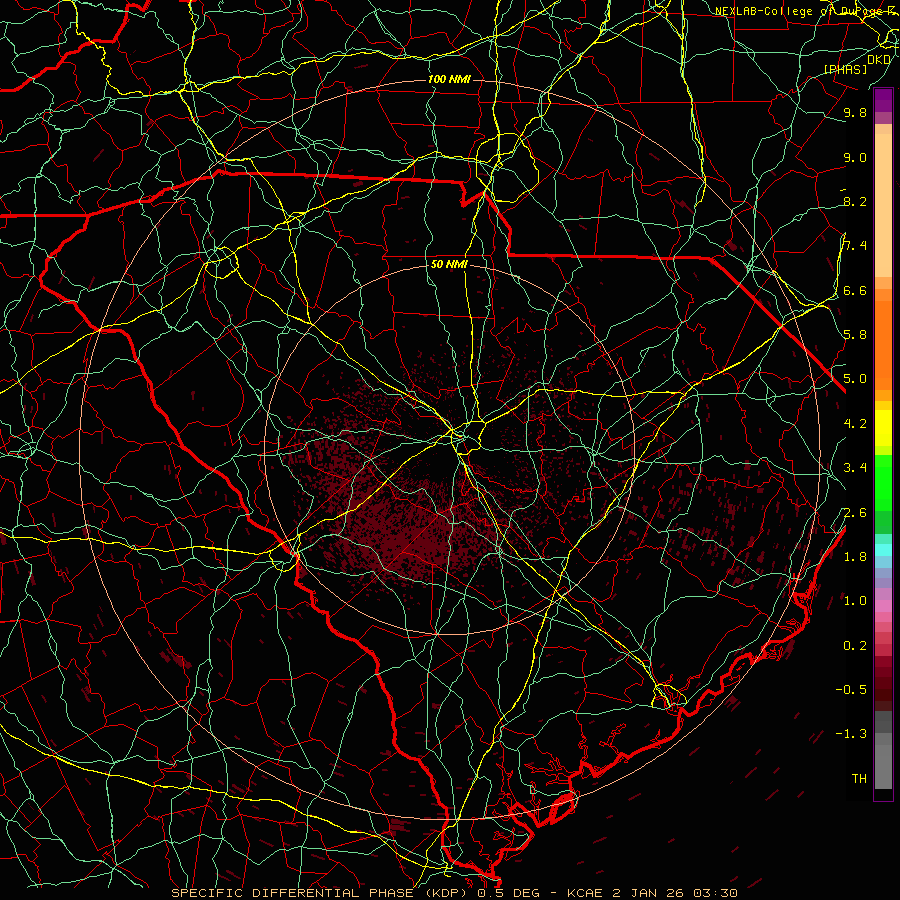Image resolution: width=900 pixels, height=900 pixels.
Task: Click the dark maroon segment of the color bar
Action: 883,683
